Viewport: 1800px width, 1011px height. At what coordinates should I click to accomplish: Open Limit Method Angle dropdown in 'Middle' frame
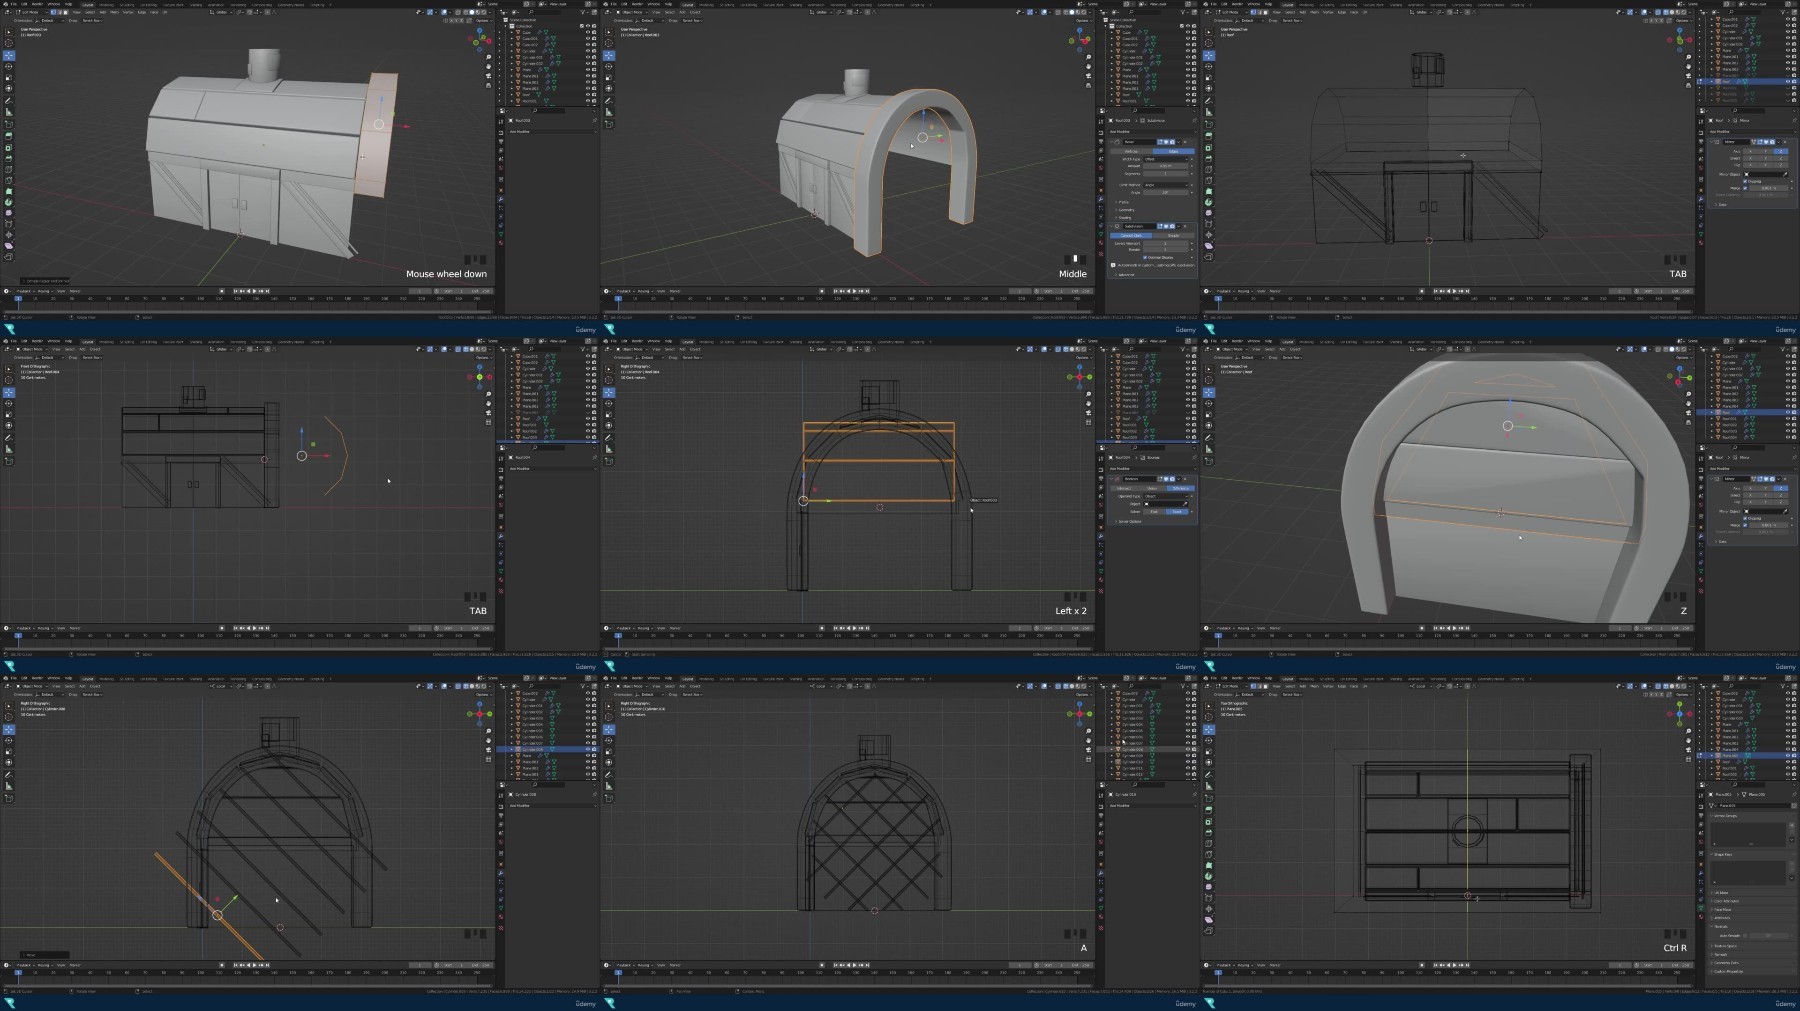click(1166, 185)
